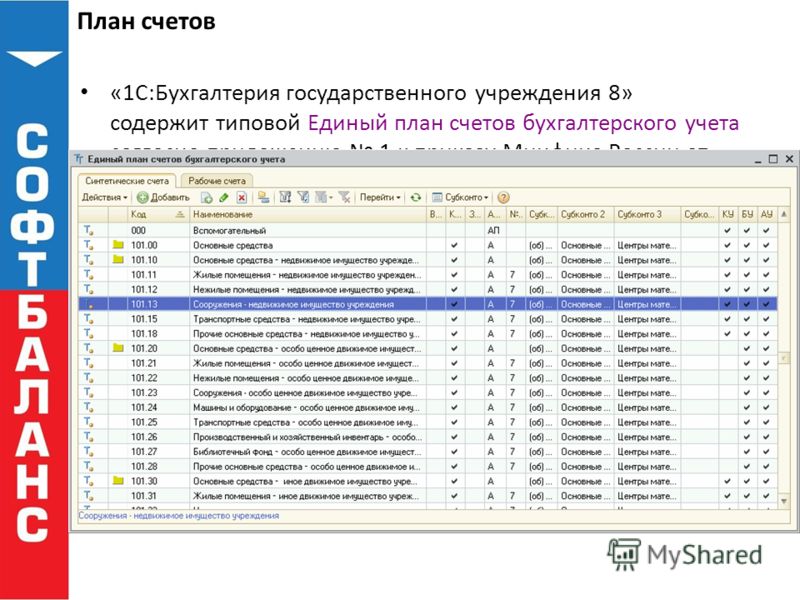800x600 pixels.
Task: Open the Действия dropdown menu
Action: tap(105, 197)
